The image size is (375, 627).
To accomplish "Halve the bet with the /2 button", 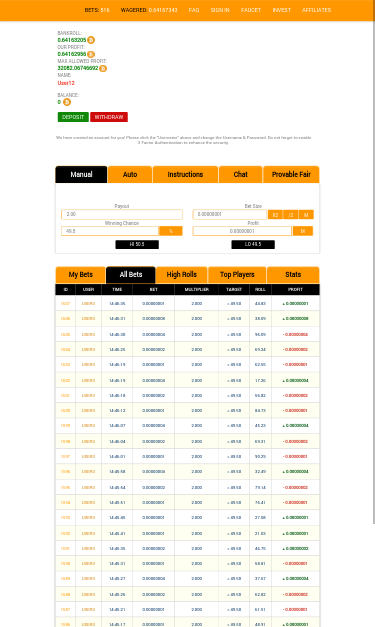I will point(291,215).
